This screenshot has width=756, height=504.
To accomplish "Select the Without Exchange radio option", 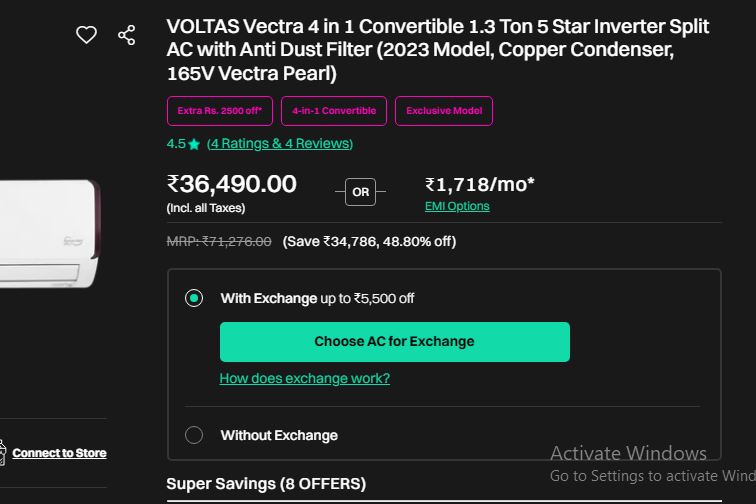I will point(194,435).
